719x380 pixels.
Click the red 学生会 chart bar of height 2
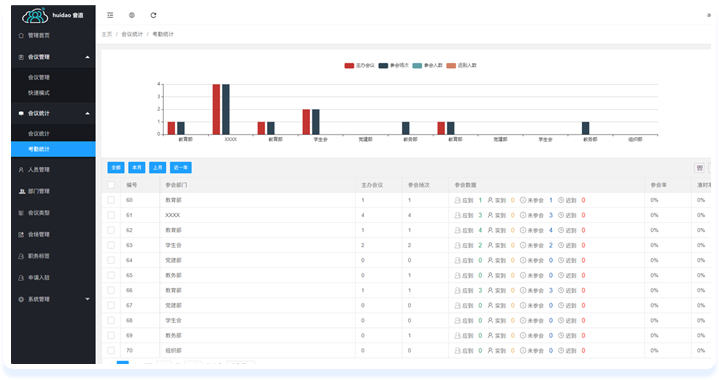click(x=306, y=122)
